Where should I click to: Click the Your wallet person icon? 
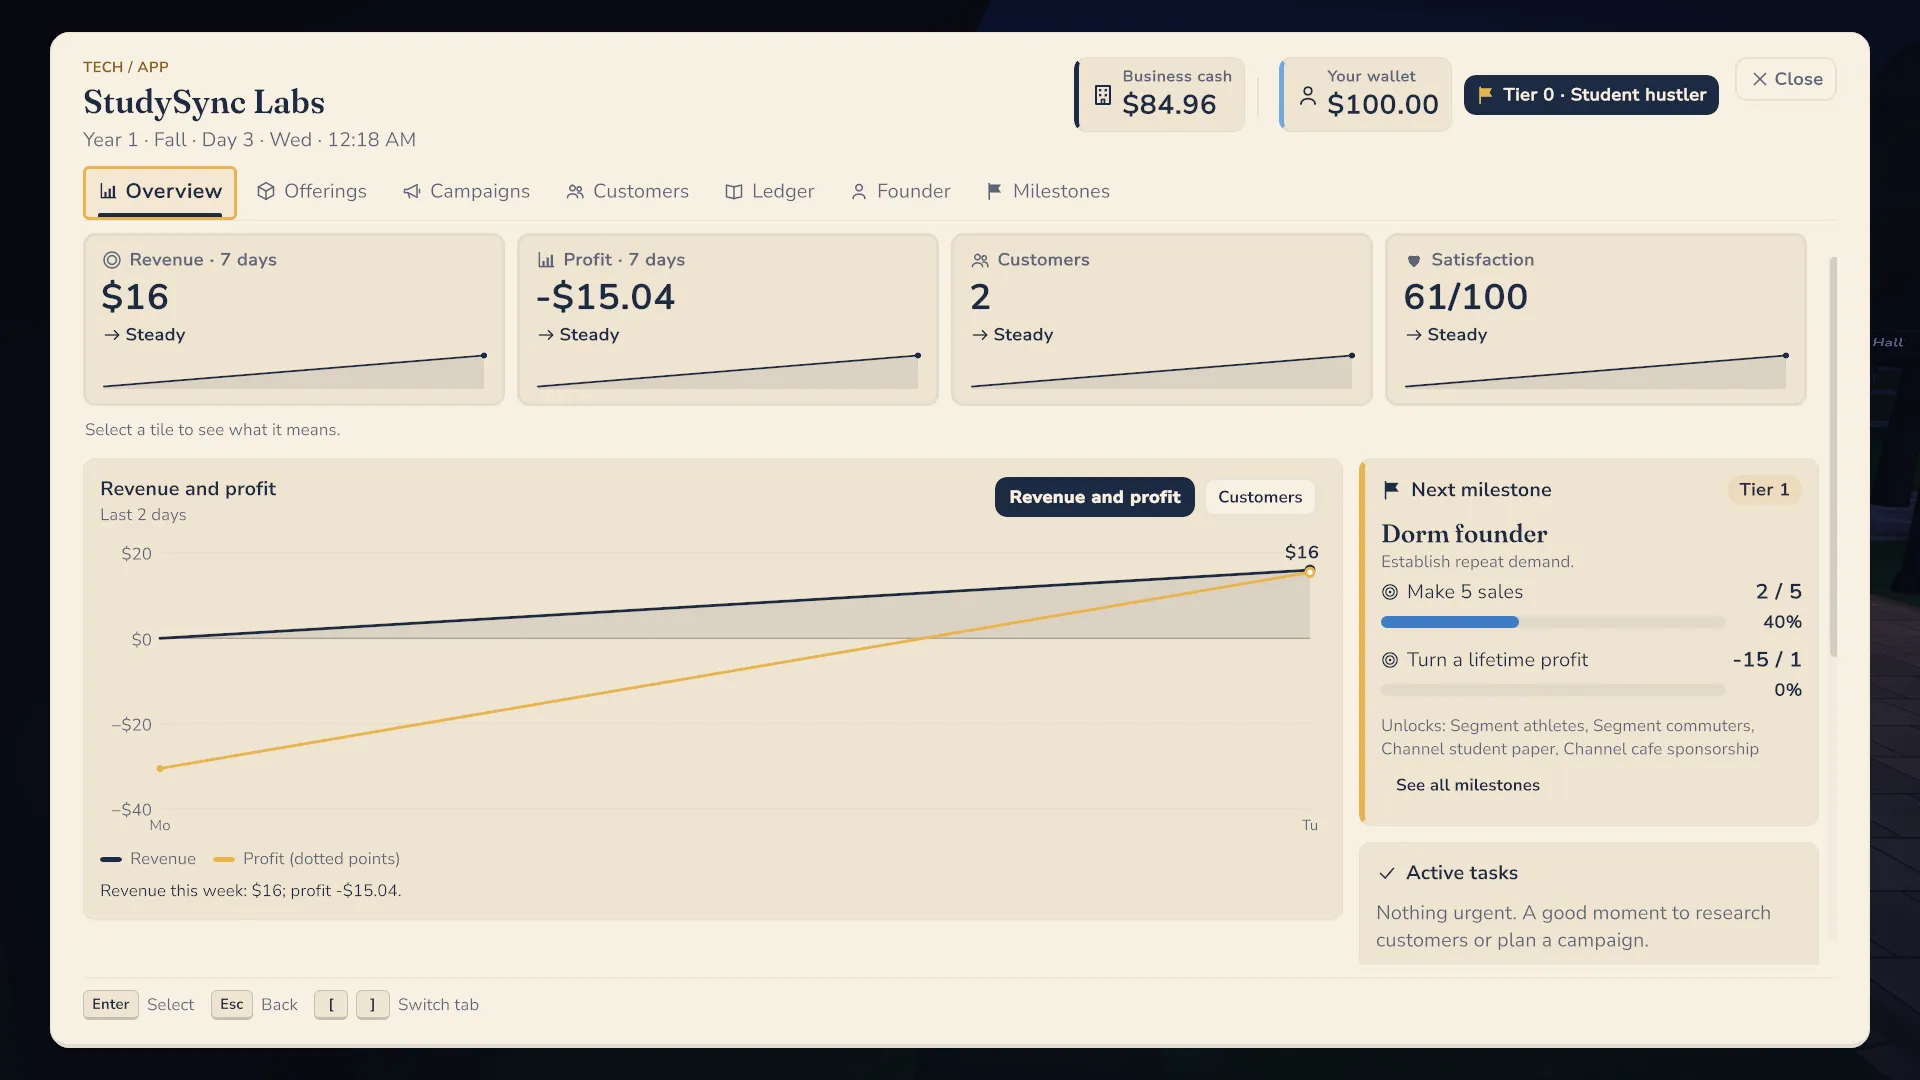[x=1308, y=95]
